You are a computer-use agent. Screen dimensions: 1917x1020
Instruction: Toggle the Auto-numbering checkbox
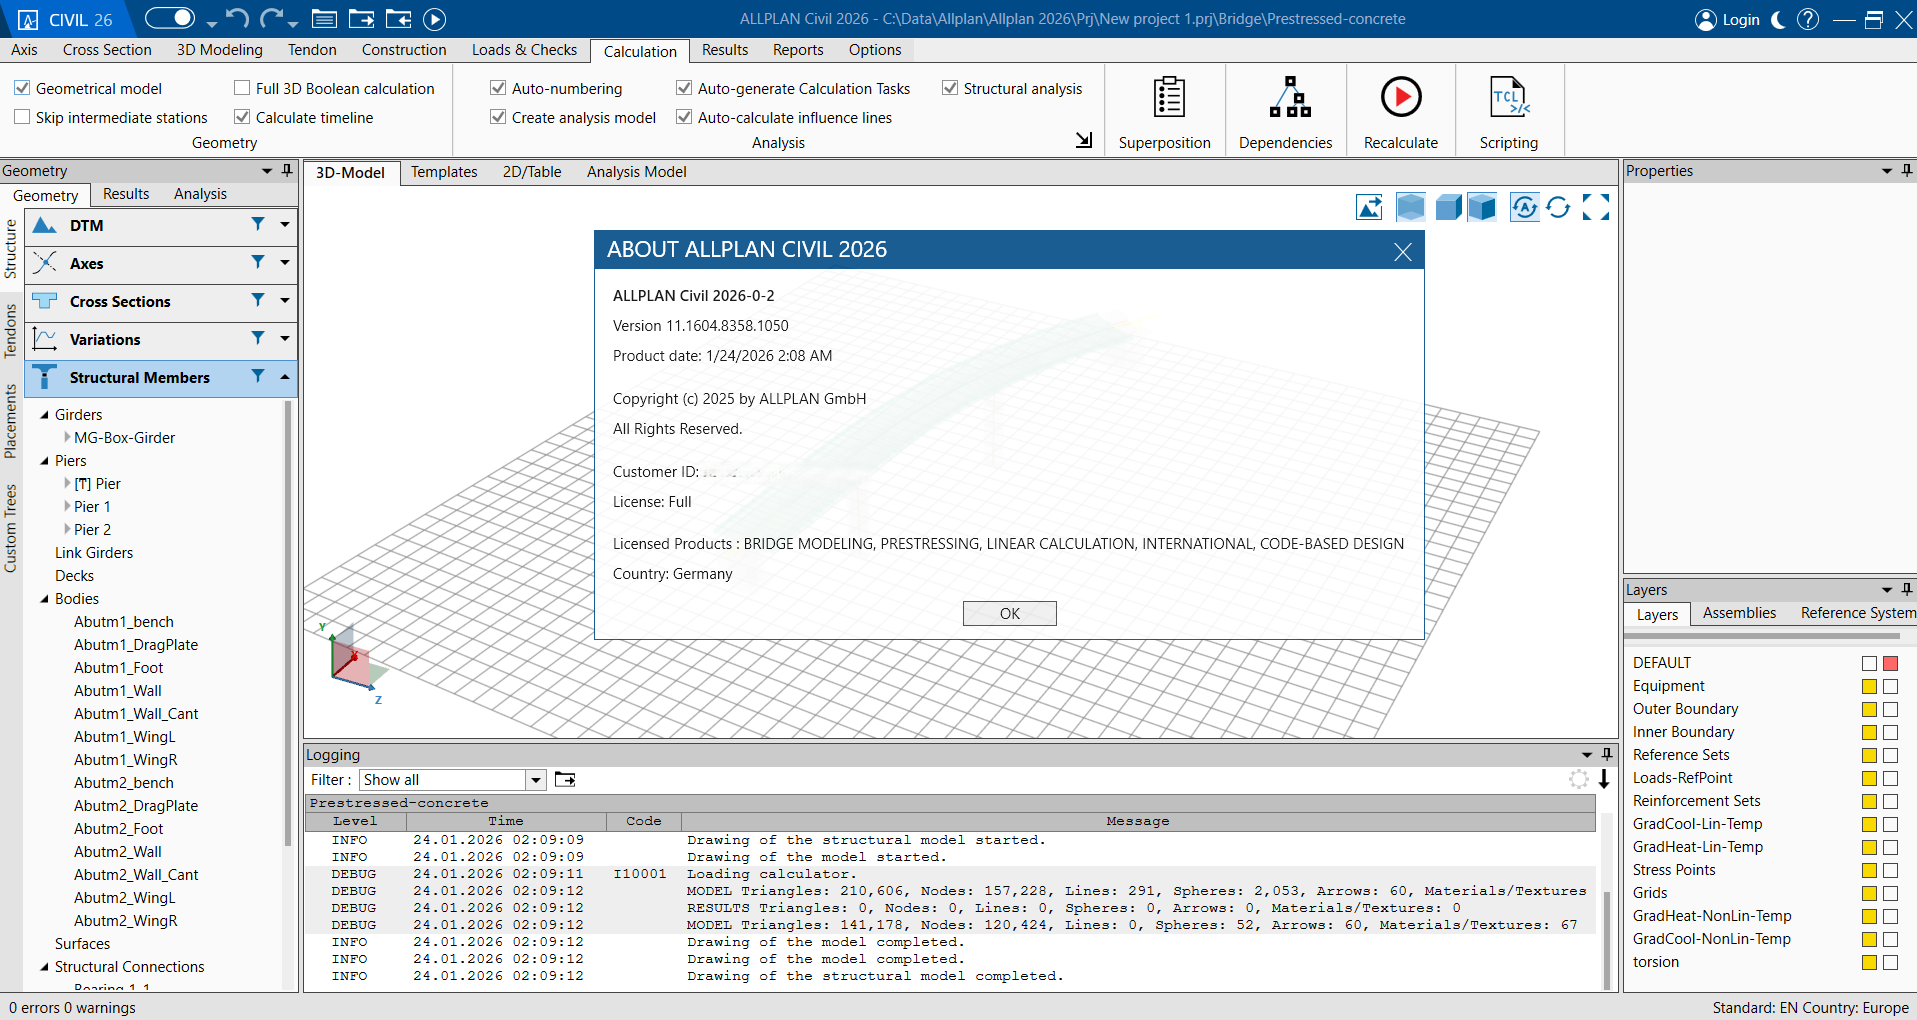(498, 88)
